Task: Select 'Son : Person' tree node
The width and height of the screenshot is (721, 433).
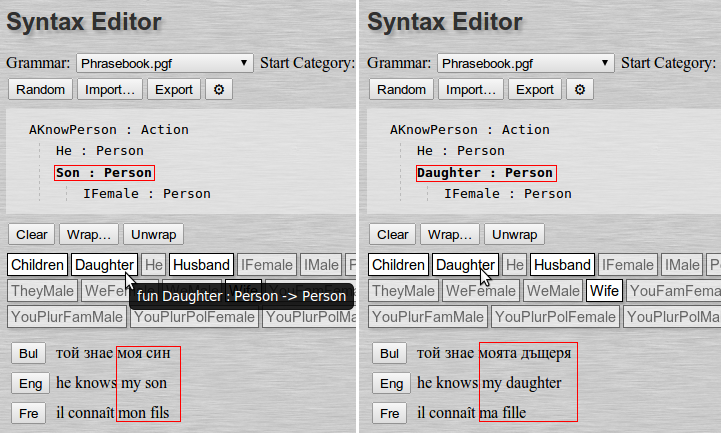Action: (x=105, y=173)
